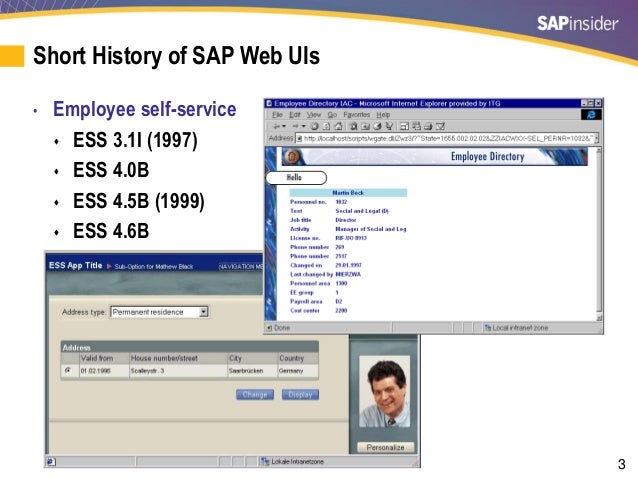Click the Internet Explorer 'e' logo

point(591,114)
